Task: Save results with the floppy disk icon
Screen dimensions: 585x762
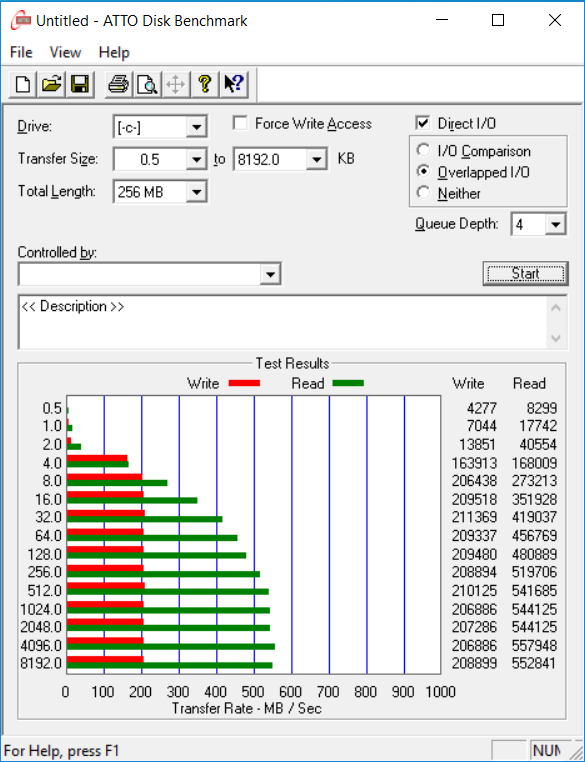Action: pos(80,85)
